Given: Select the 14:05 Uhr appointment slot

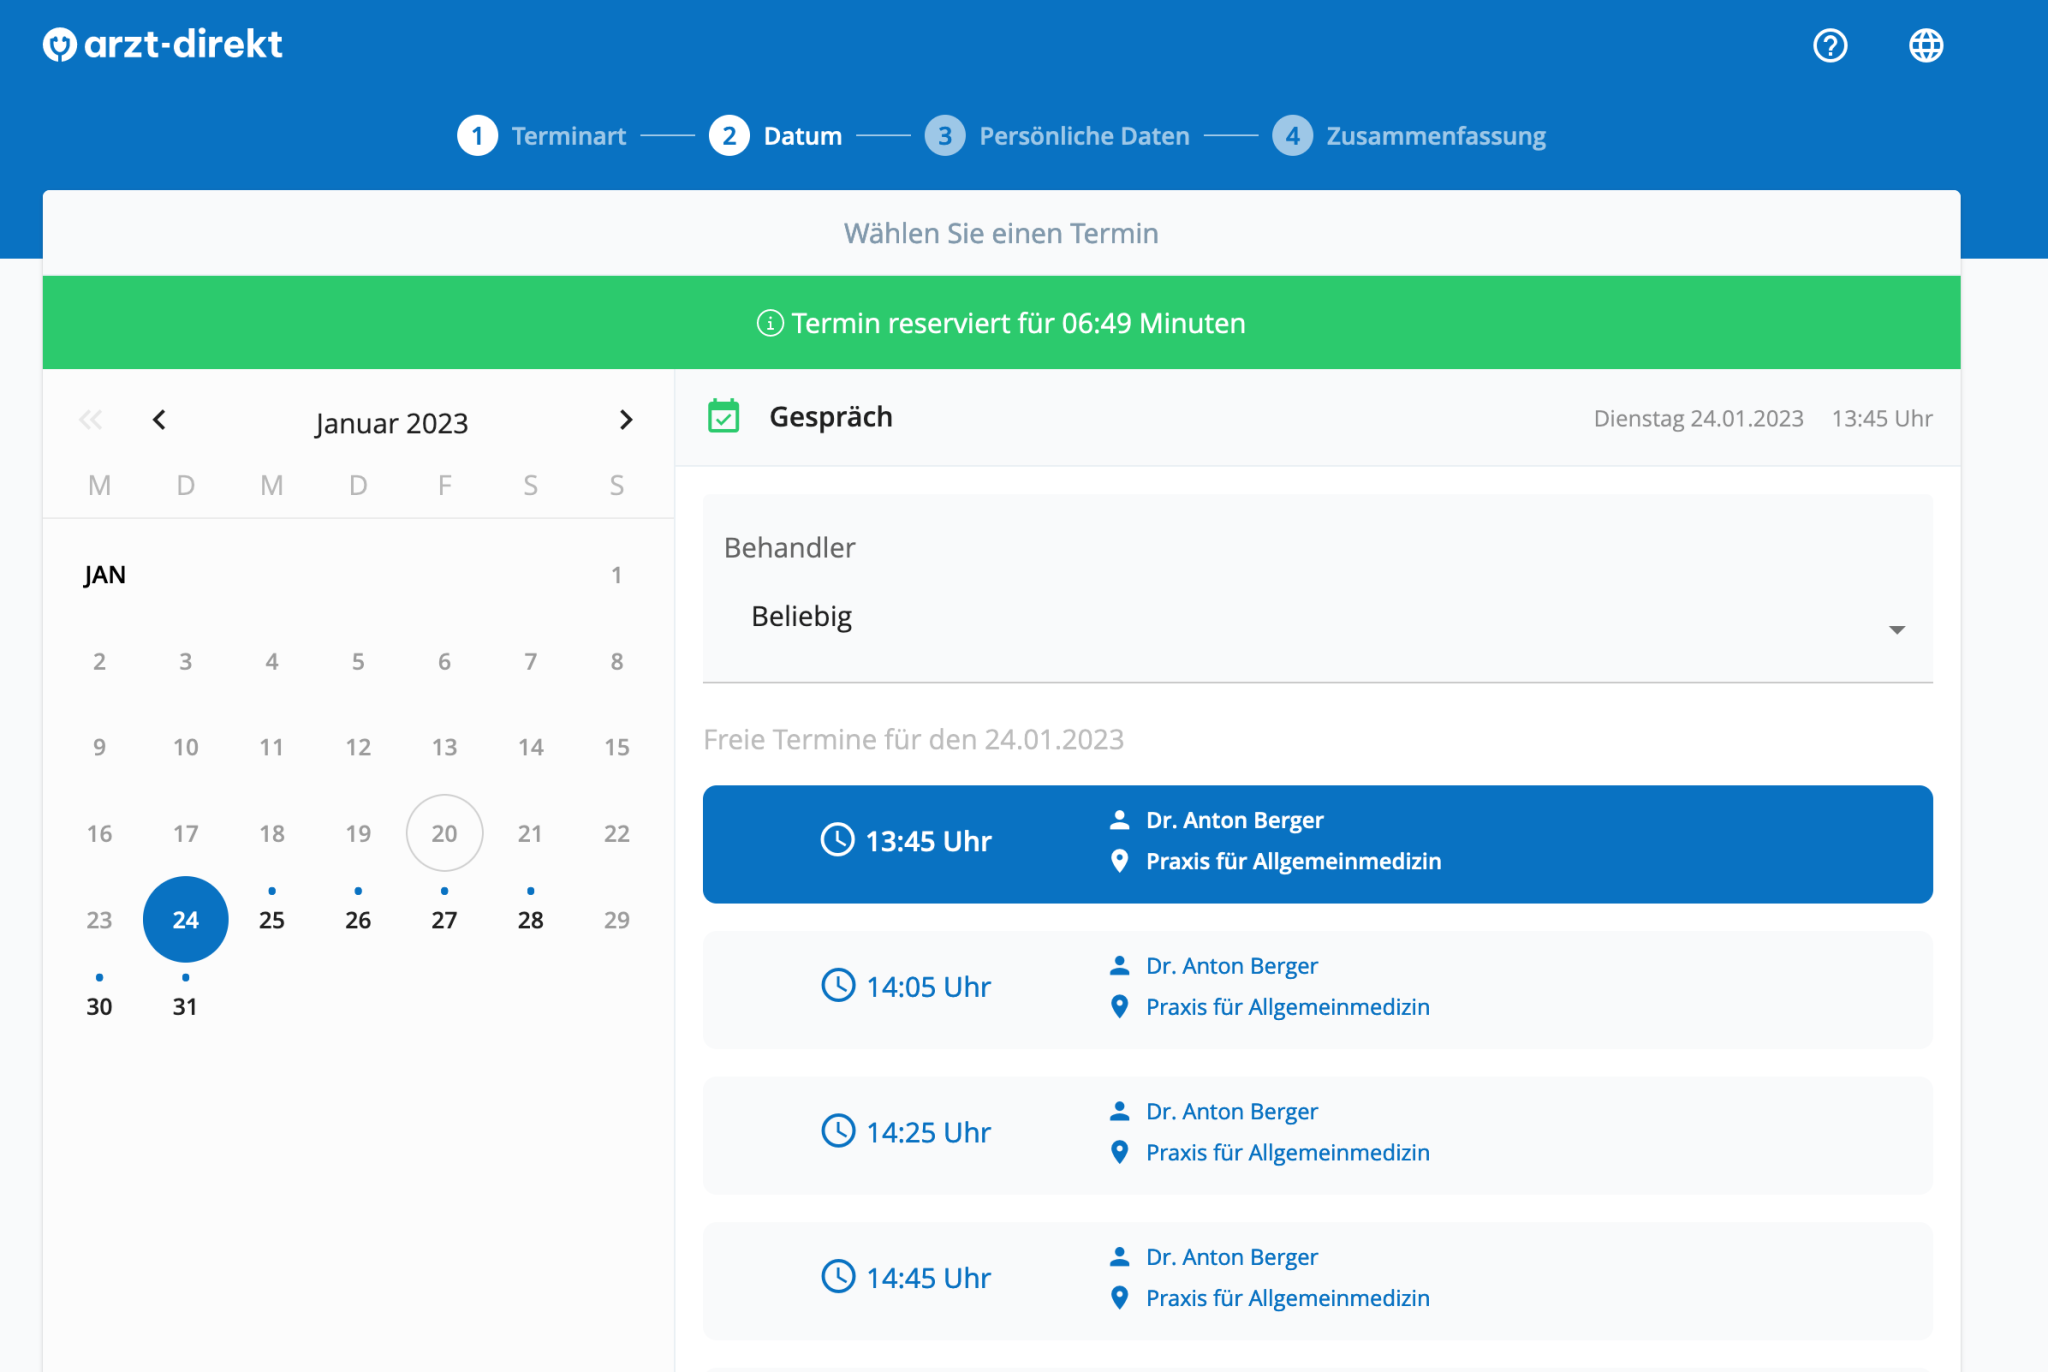Looking at the screenshot, I should tap(1316, 988).
